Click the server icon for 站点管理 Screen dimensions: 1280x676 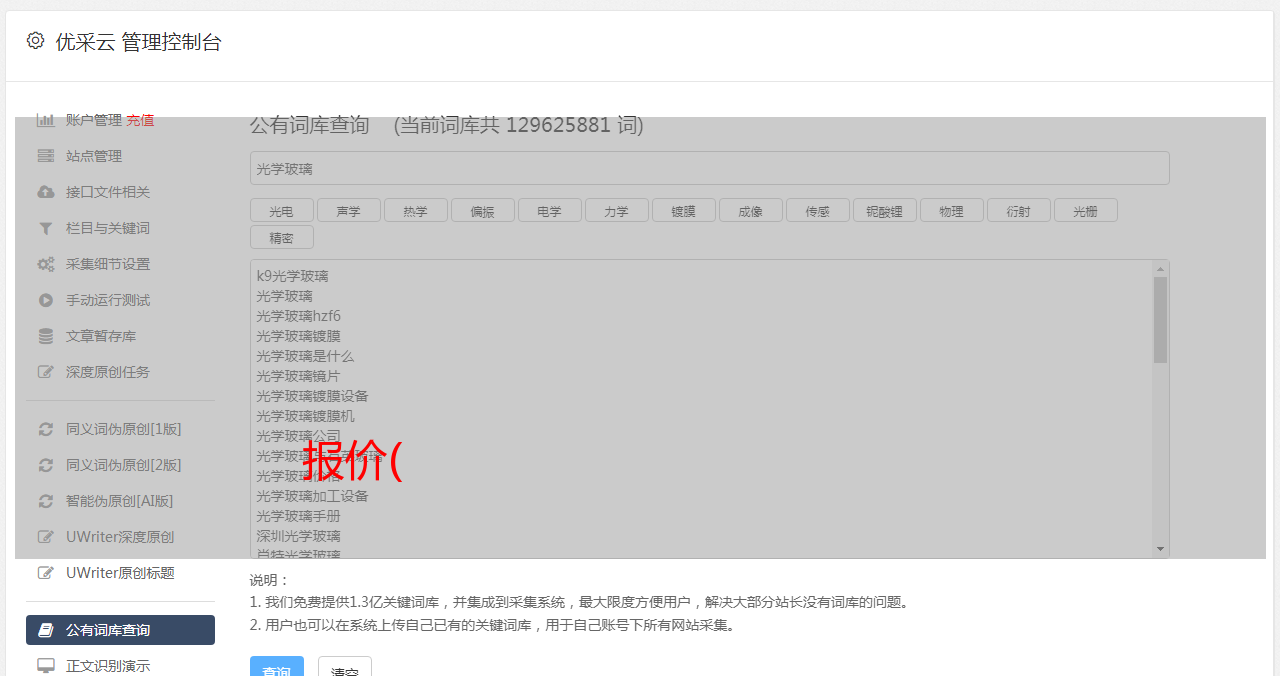45,156
